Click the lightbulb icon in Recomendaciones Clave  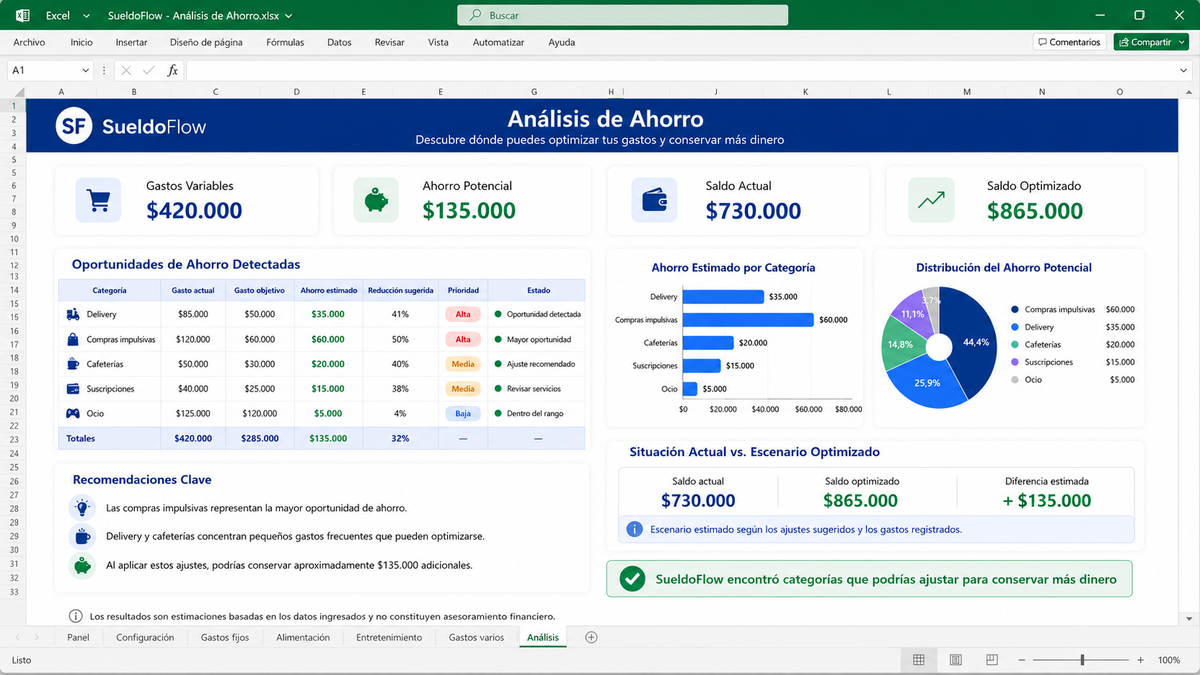(82, 508)
